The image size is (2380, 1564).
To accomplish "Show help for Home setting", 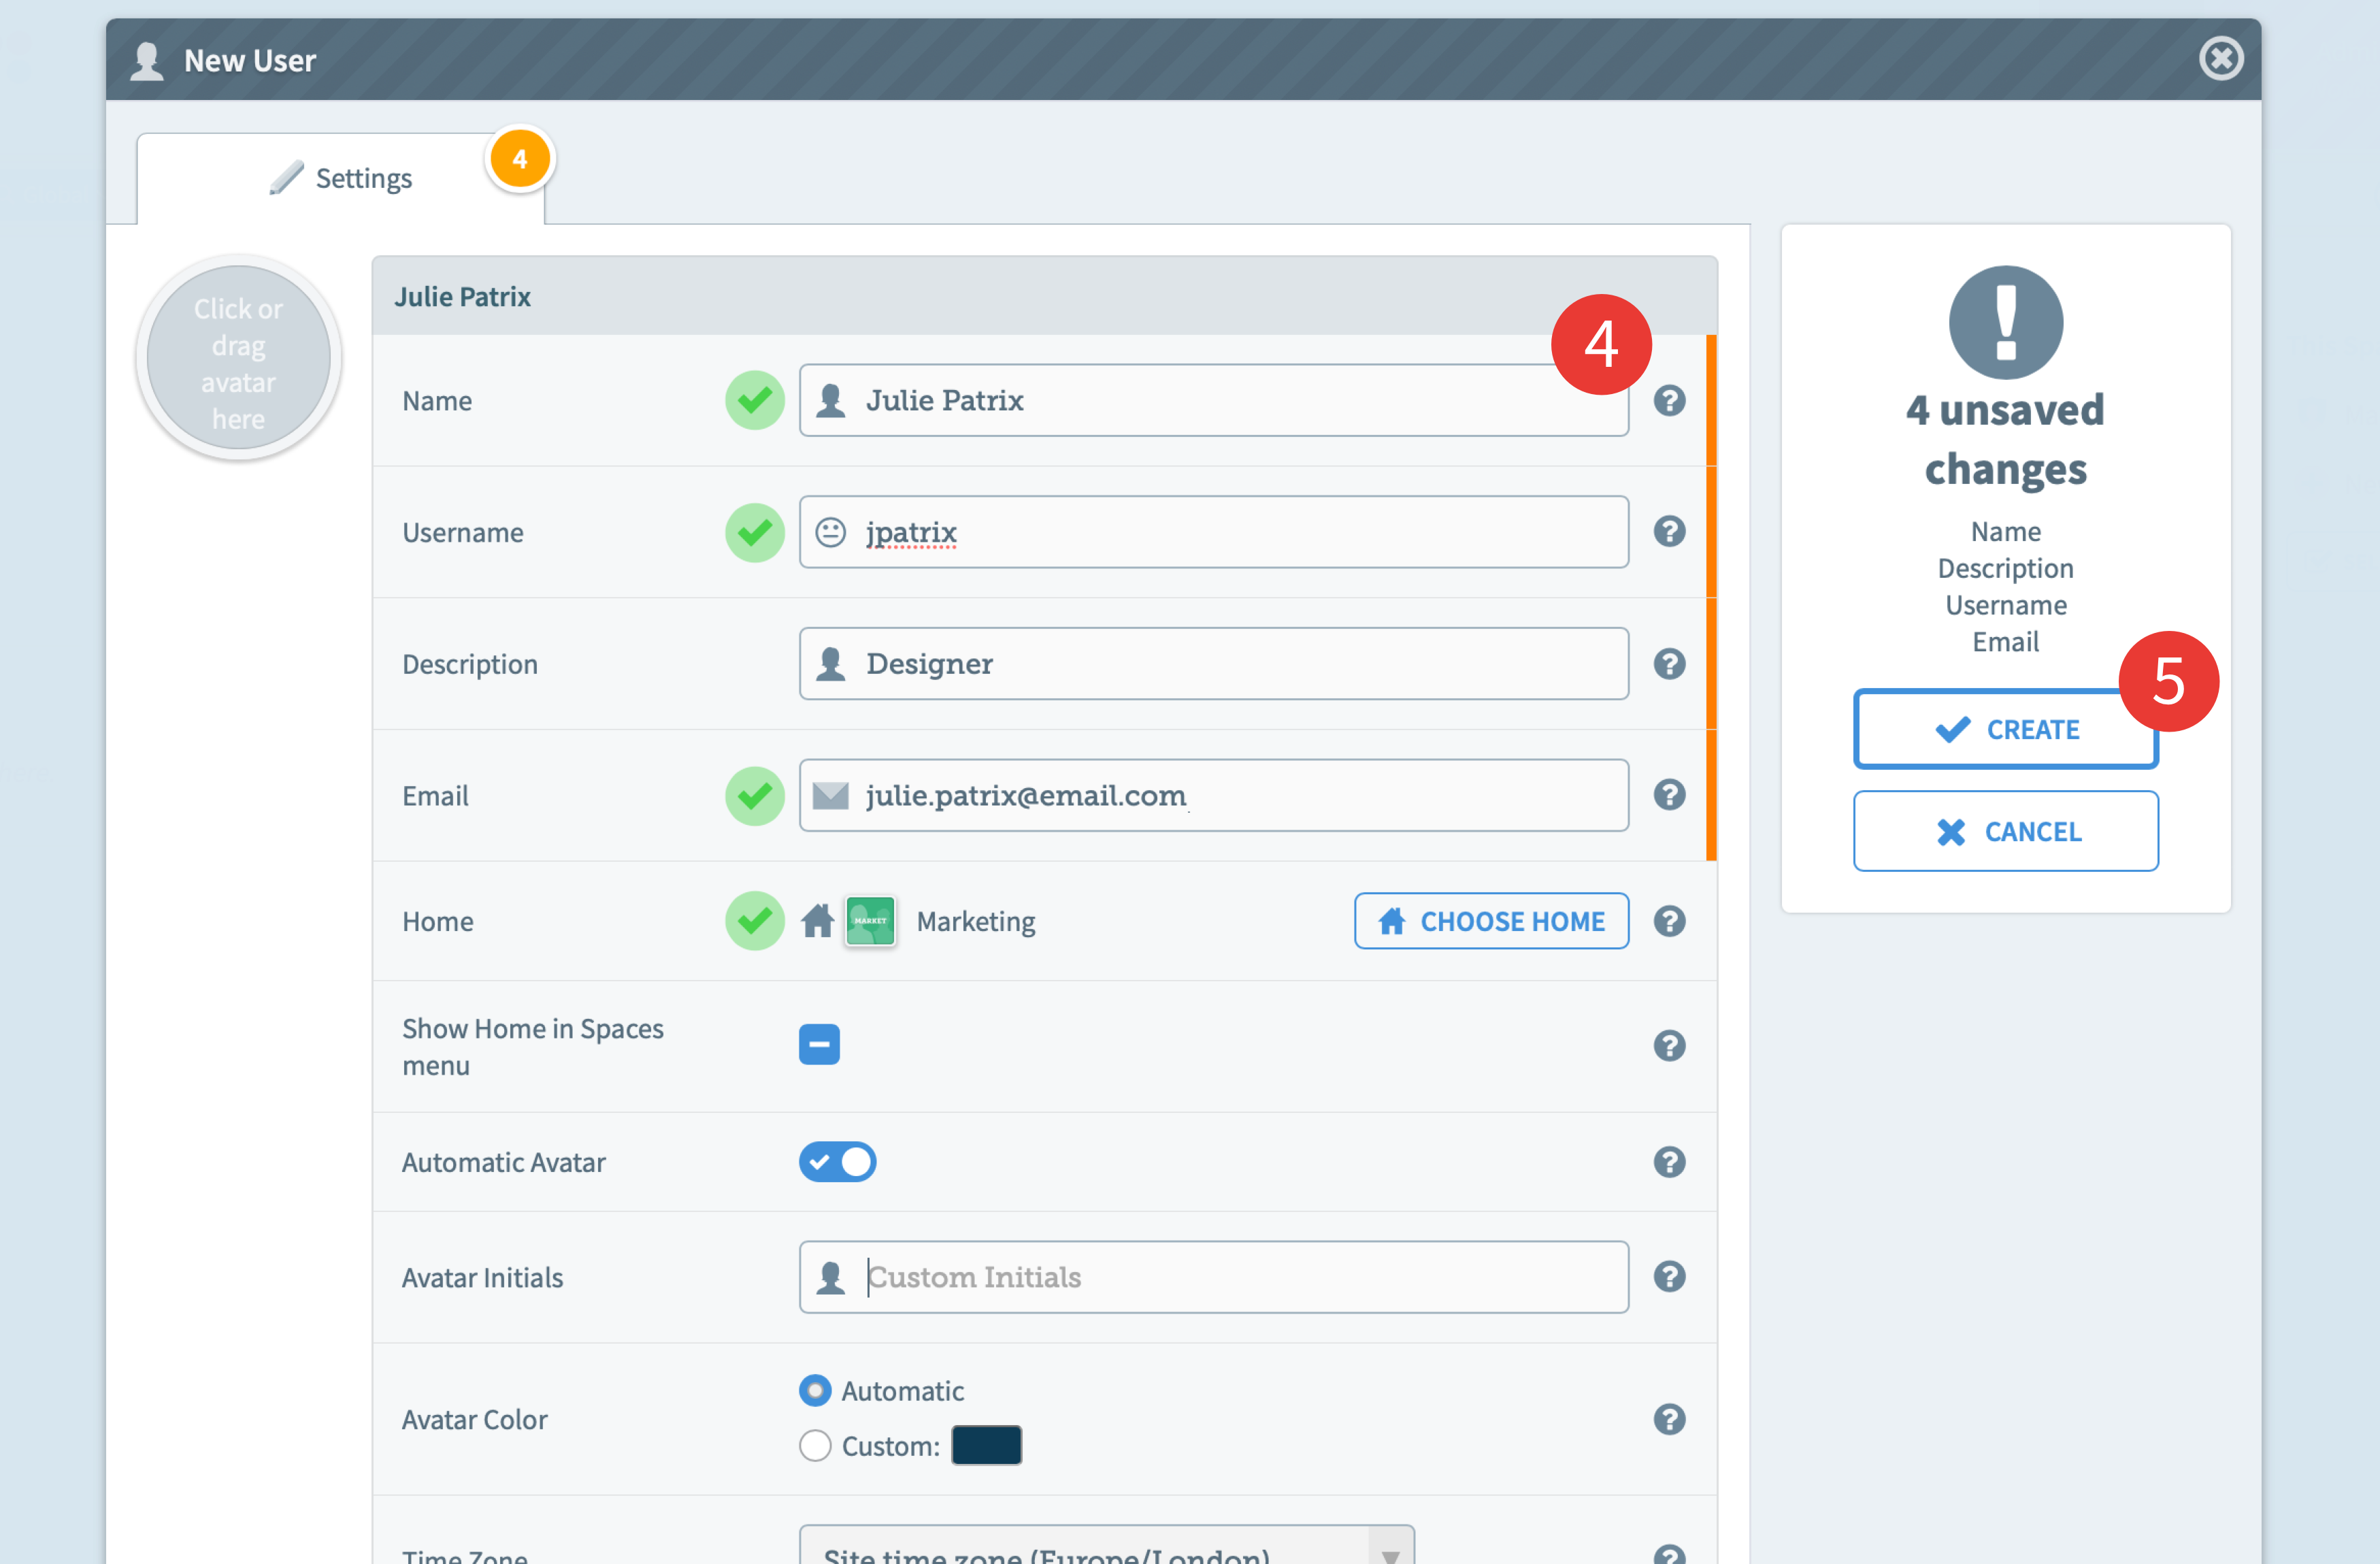I will point(1669,921).
